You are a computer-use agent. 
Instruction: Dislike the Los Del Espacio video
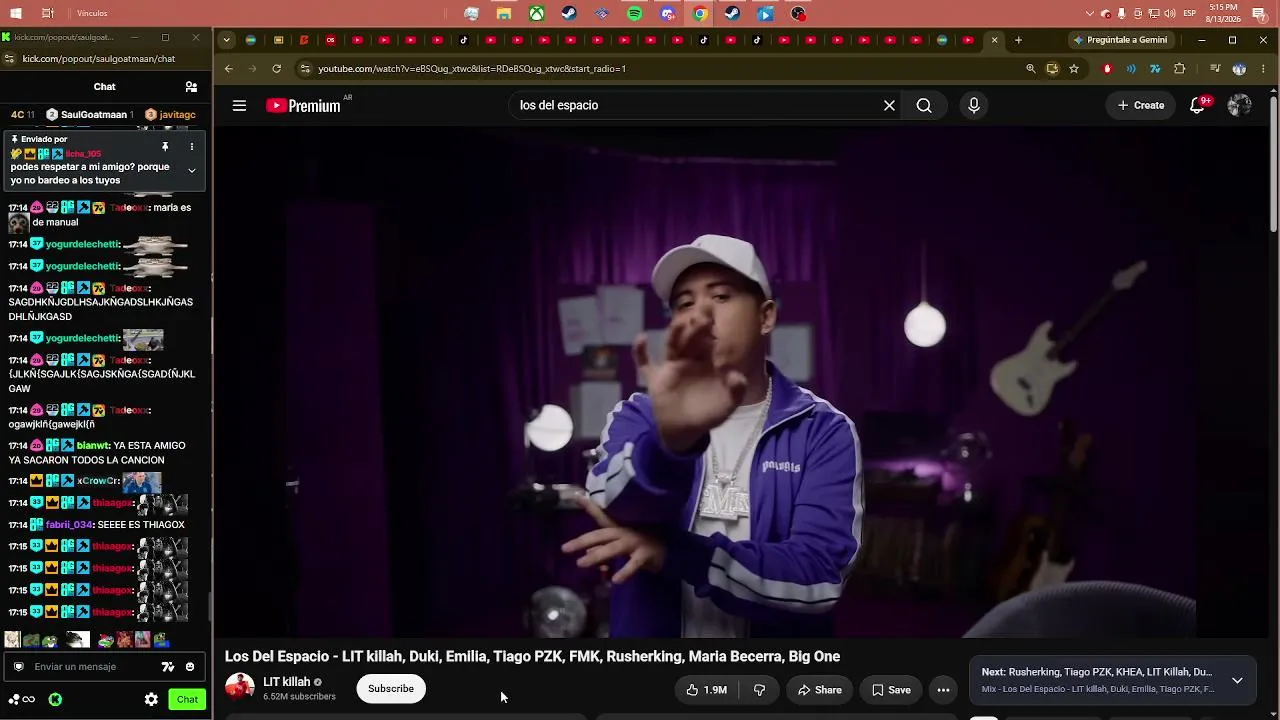tap(759, 690)
